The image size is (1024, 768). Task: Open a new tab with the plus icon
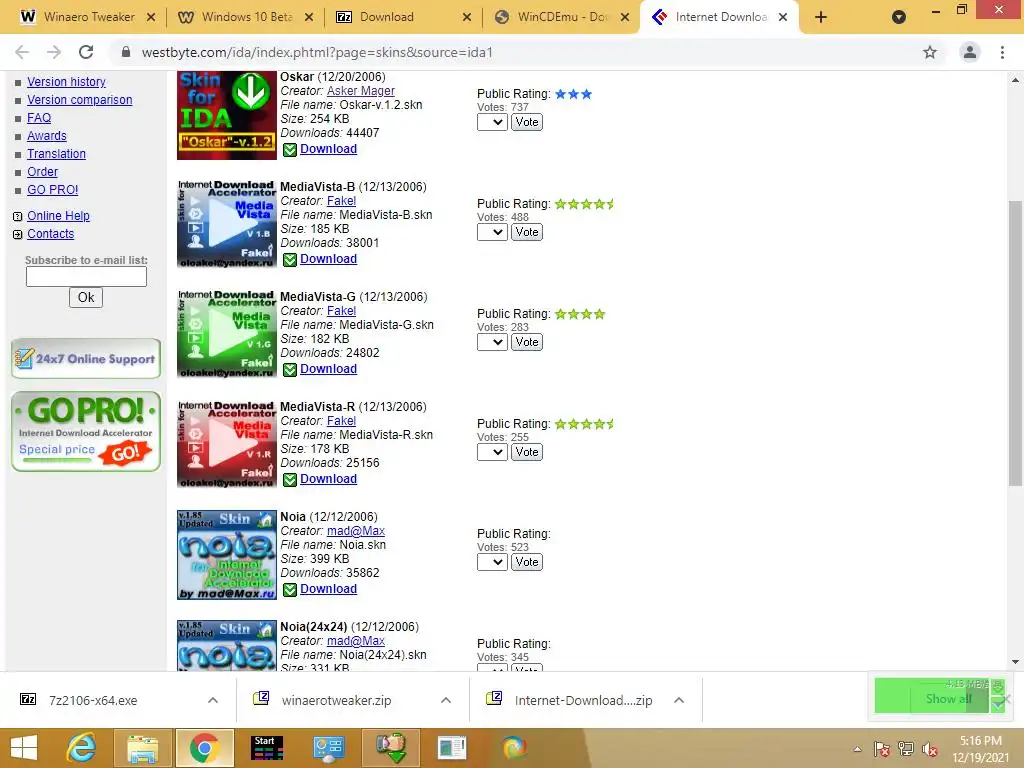pos(821,17)
